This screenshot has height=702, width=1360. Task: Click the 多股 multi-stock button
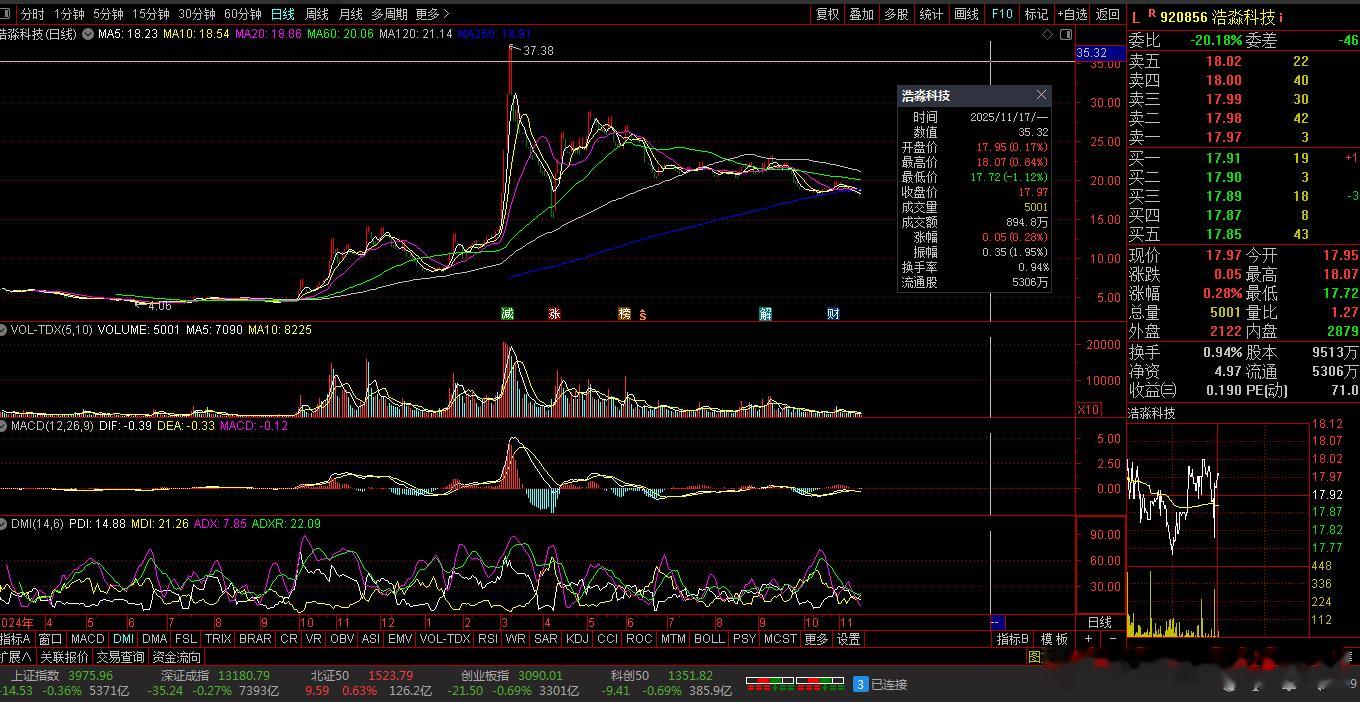click(896, 14)
